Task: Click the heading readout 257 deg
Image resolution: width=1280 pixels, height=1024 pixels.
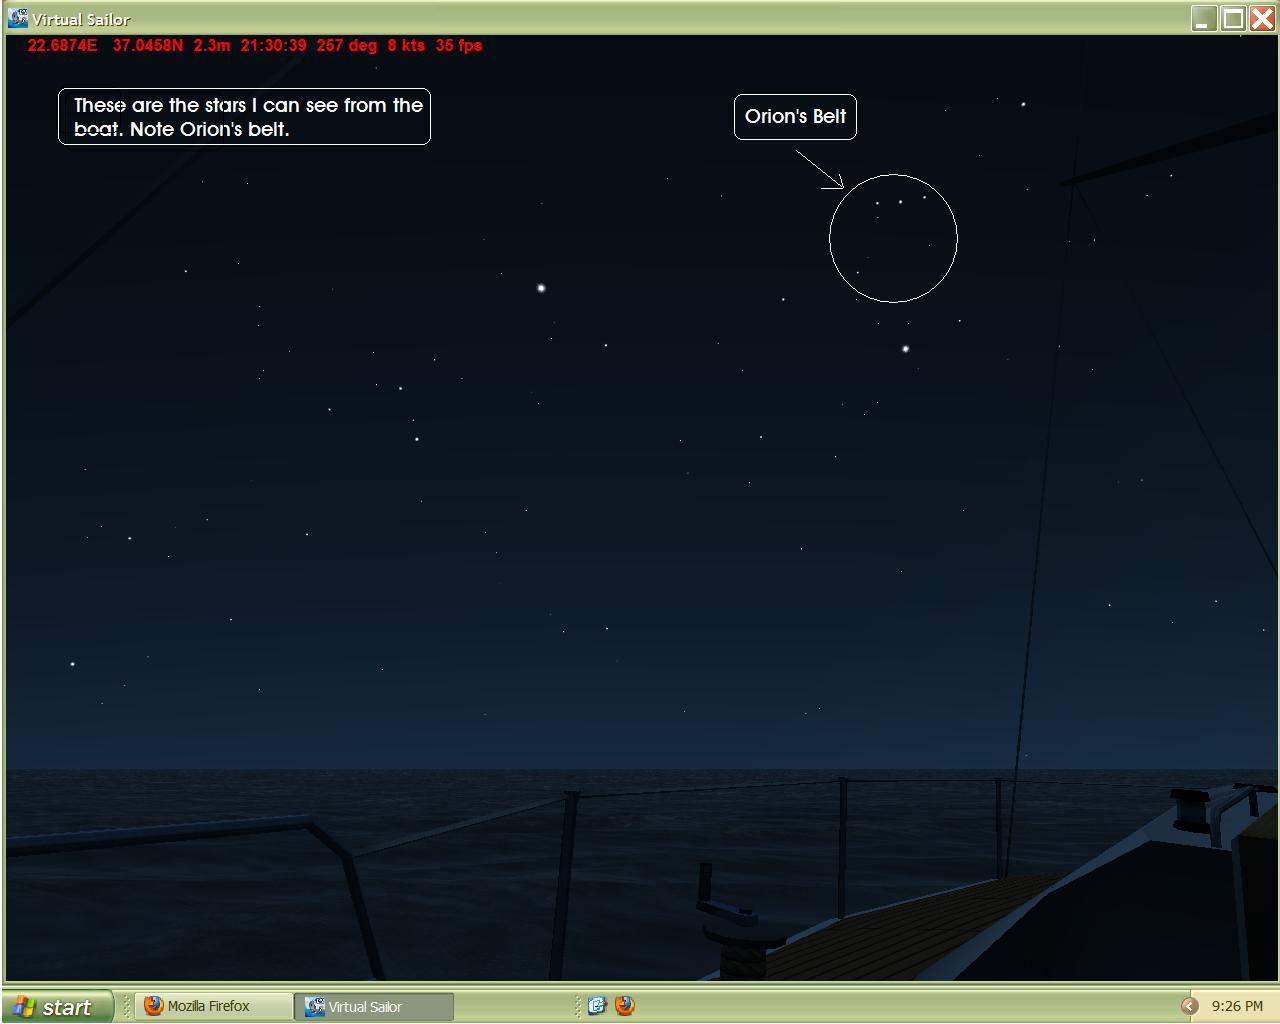Action: [x=347, y=45]
